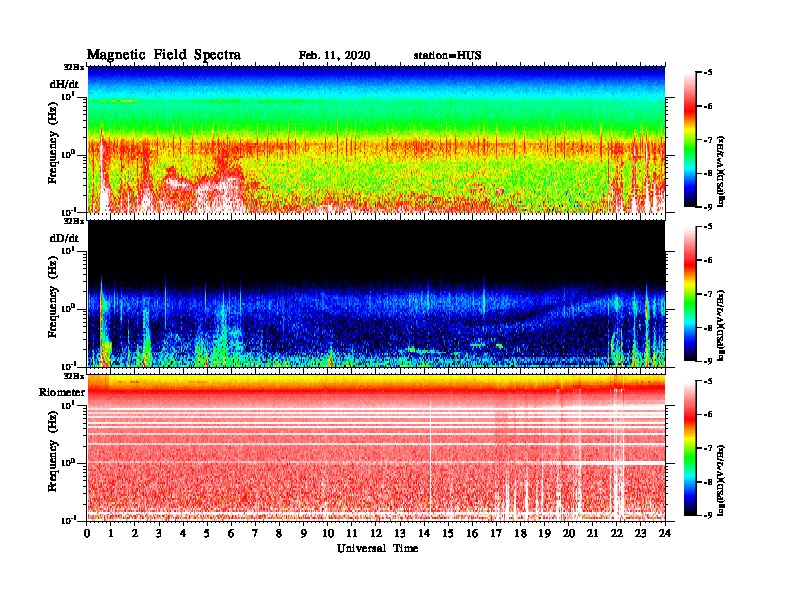
Task: Click the "Riometer" panel label
Action: click(x=62, y=392)
